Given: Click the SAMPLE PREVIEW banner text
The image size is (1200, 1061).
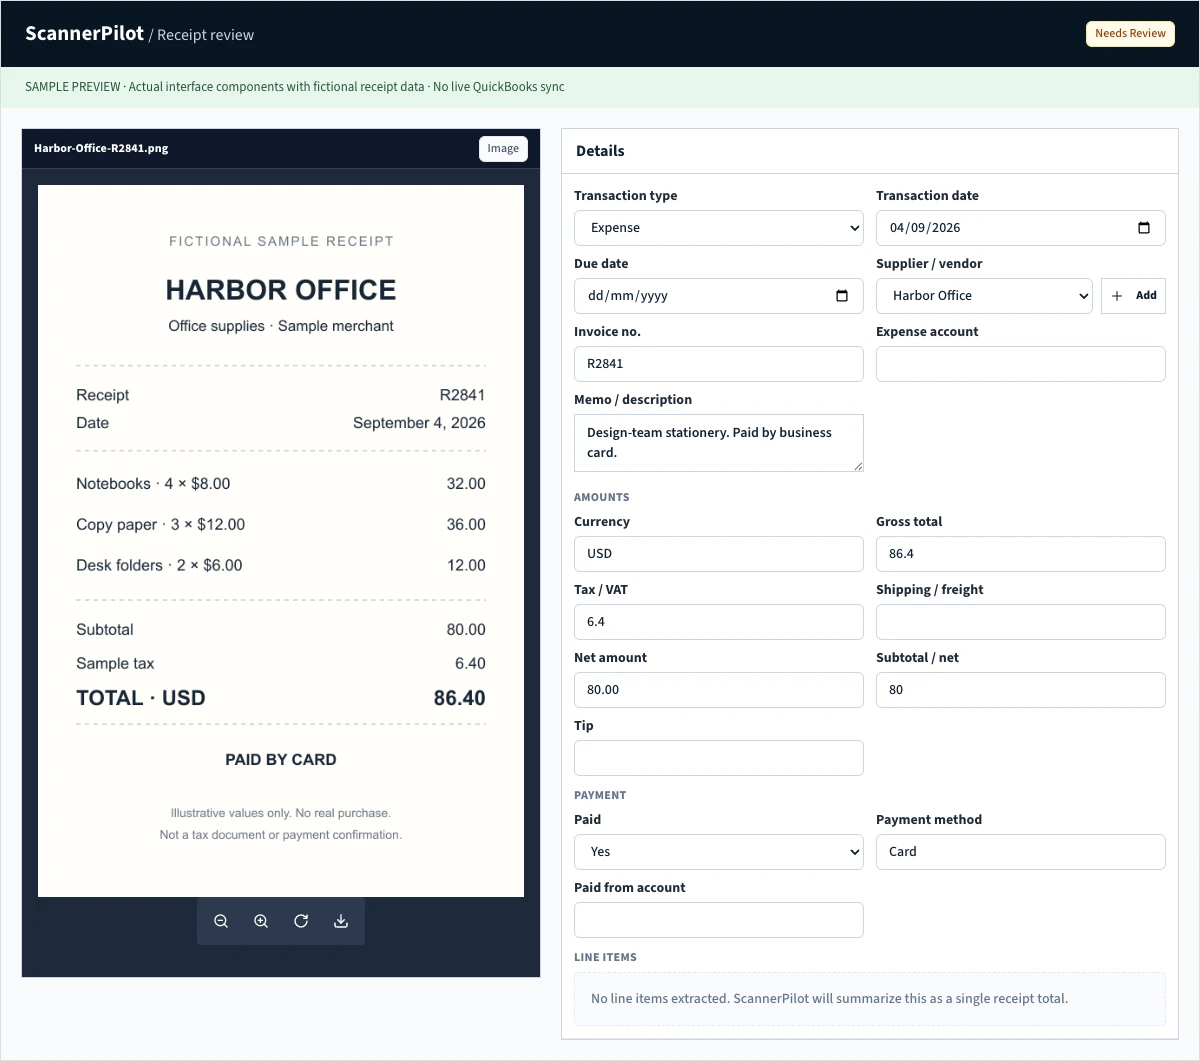Looking at the screenshot, I should [295, 87].
